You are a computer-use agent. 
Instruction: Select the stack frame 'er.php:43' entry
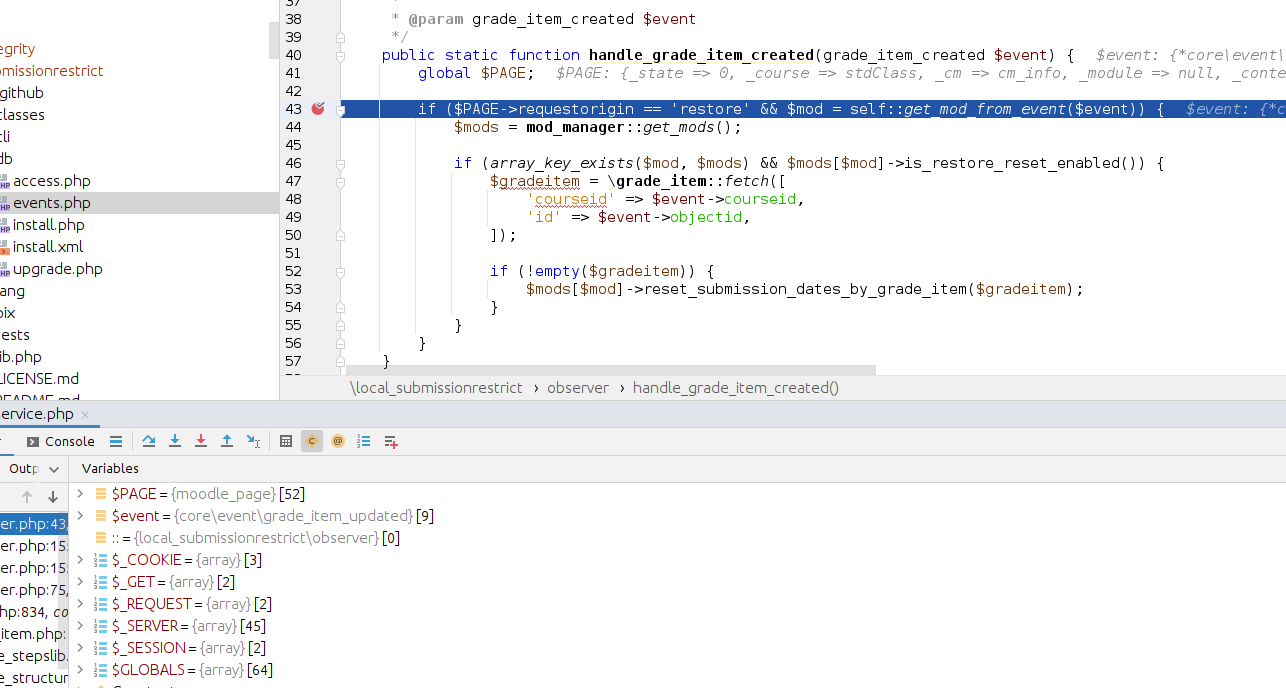pyautogui.click(x=34, y=524)
